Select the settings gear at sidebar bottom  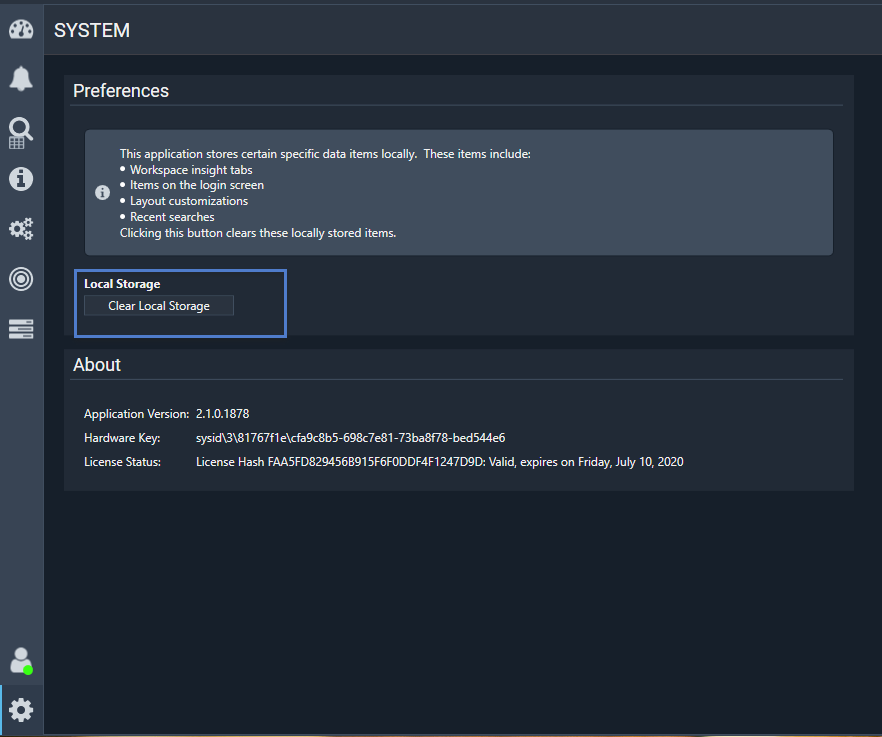coord(21,710)
